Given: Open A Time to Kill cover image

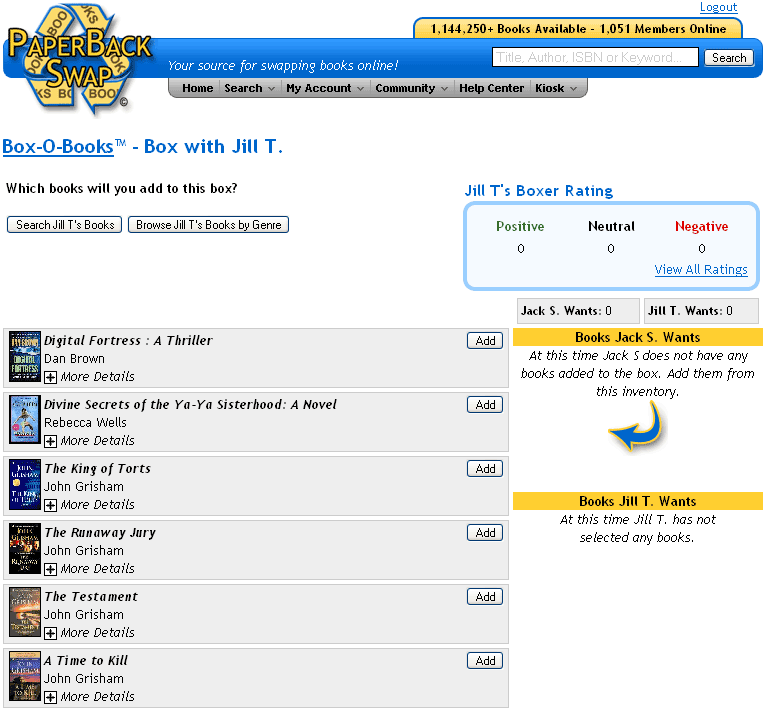Looking at the screenshot, I should tap(25, 676).
